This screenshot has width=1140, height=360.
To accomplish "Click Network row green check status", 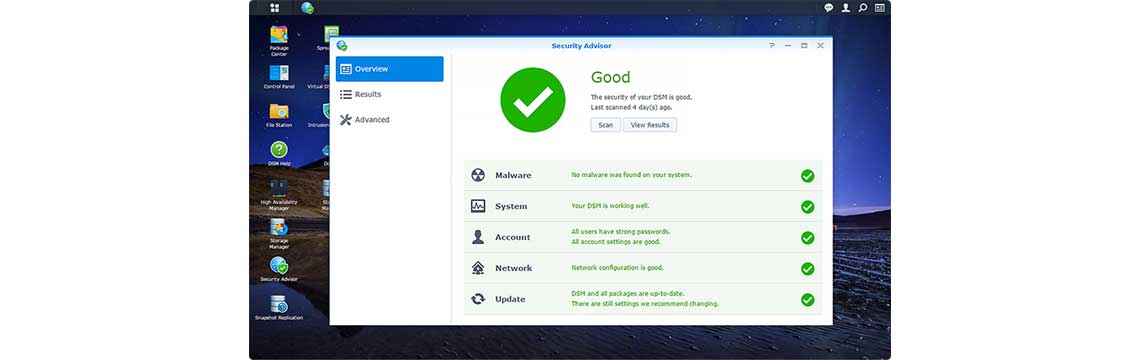I will click(807, 268).
